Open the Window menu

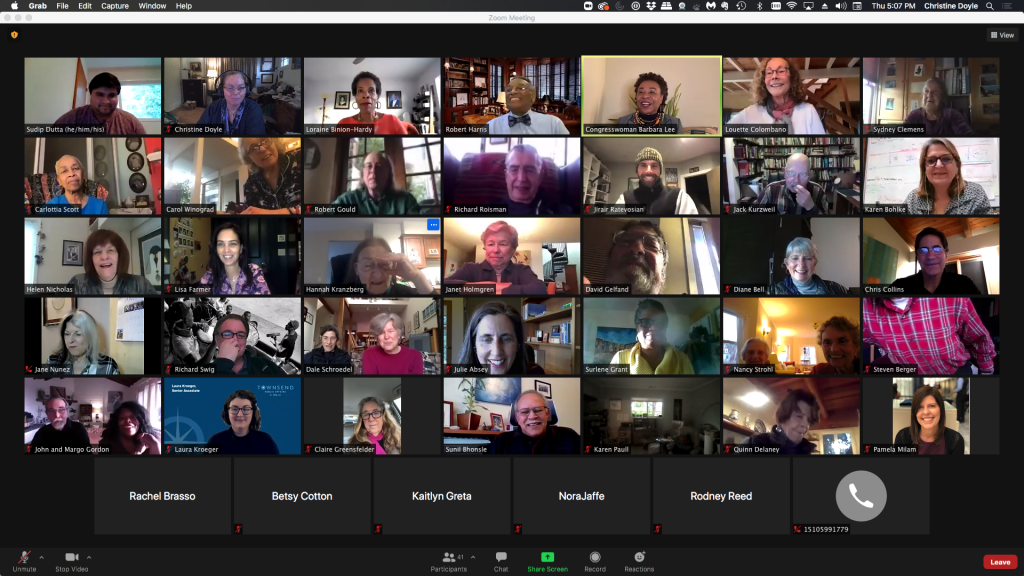pyautogui.click(x=152, y=6)
